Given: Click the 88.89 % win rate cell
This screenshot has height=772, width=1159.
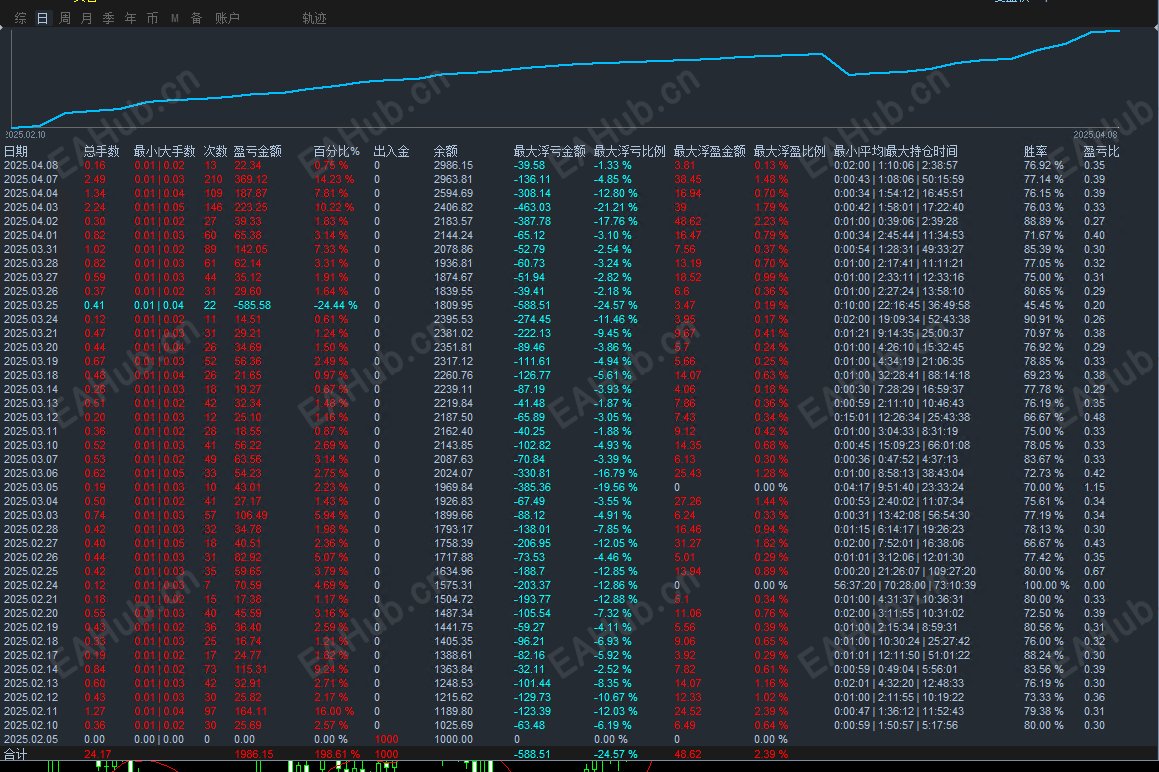Looking at the screenshot, I should pos(1044,221).
